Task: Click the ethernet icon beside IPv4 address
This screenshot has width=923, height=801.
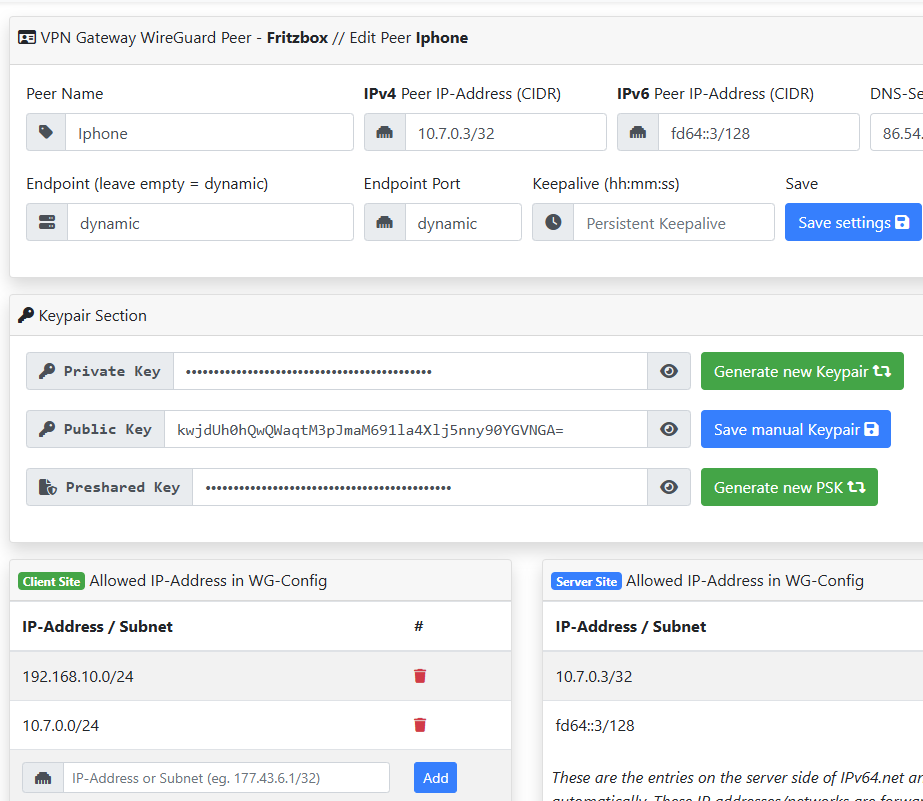Action: pos(384,133)
